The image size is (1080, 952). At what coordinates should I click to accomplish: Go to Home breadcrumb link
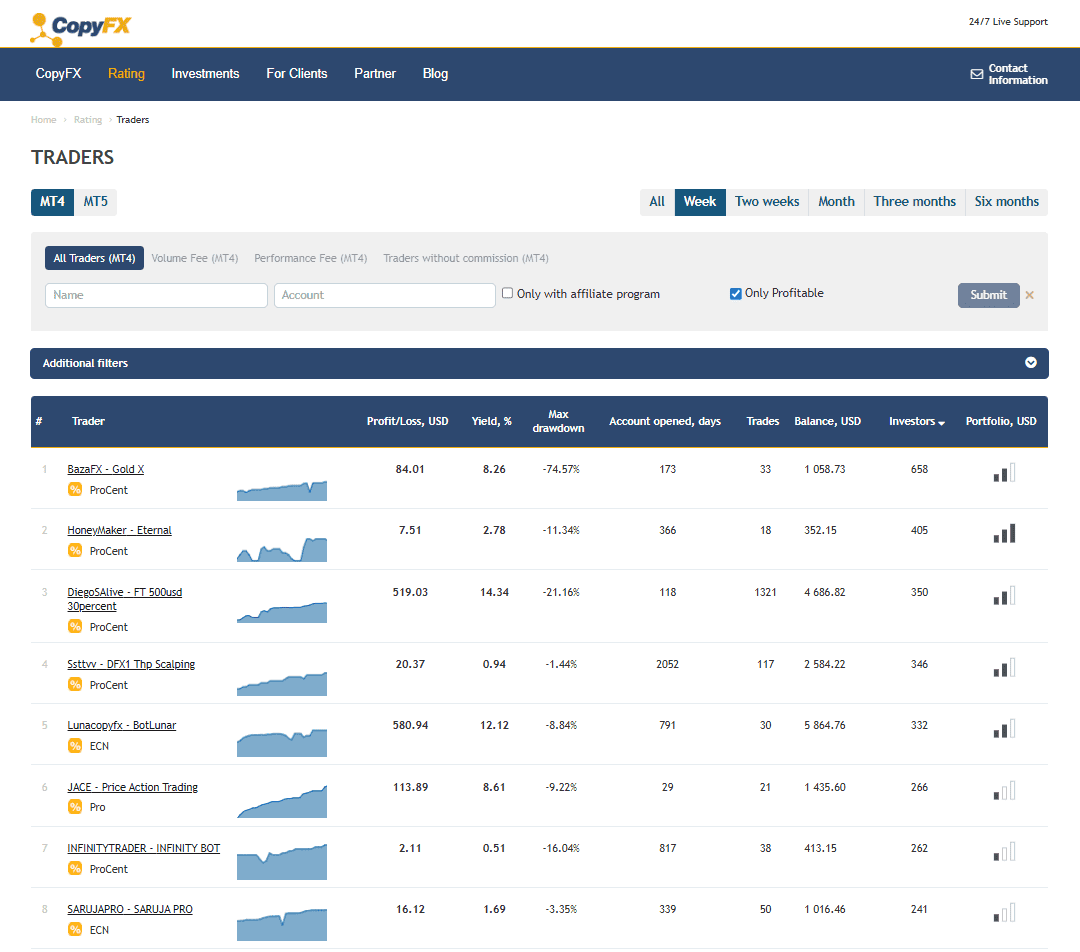(43, 120)
